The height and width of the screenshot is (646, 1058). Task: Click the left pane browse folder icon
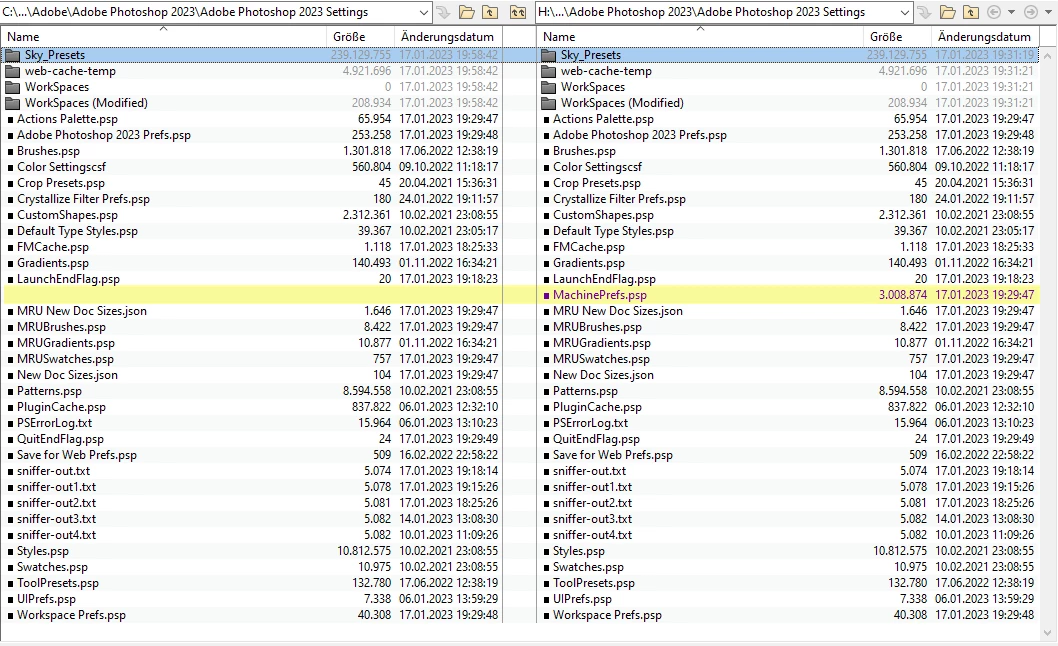(x=466, y=12)
